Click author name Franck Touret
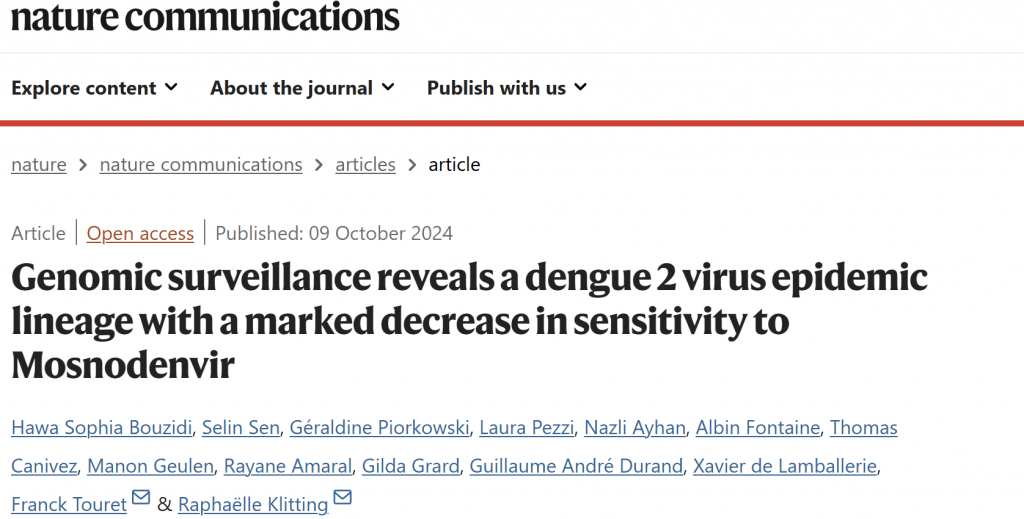The width and height of the screenshot is (1024, 519). point(69,504)
